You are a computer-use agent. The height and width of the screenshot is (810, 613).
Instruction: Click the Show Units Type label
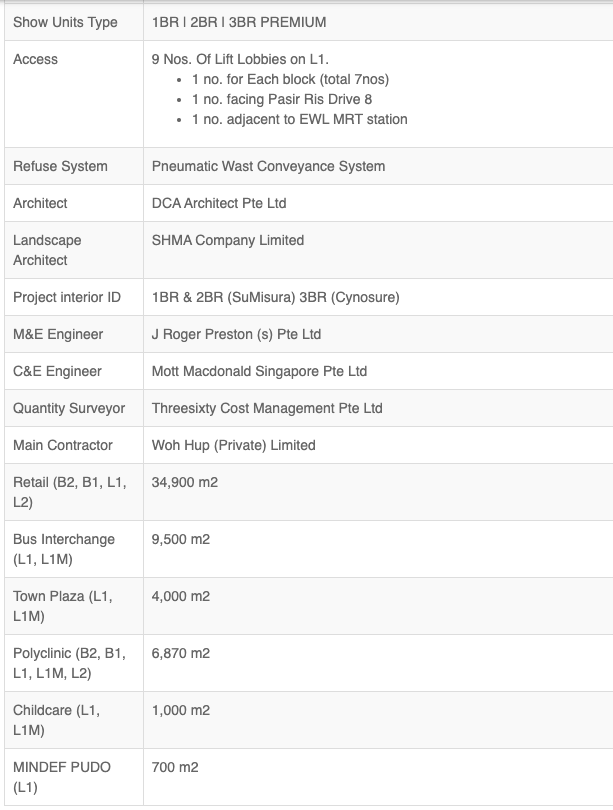pyautogui.click(x=65, y=22)
